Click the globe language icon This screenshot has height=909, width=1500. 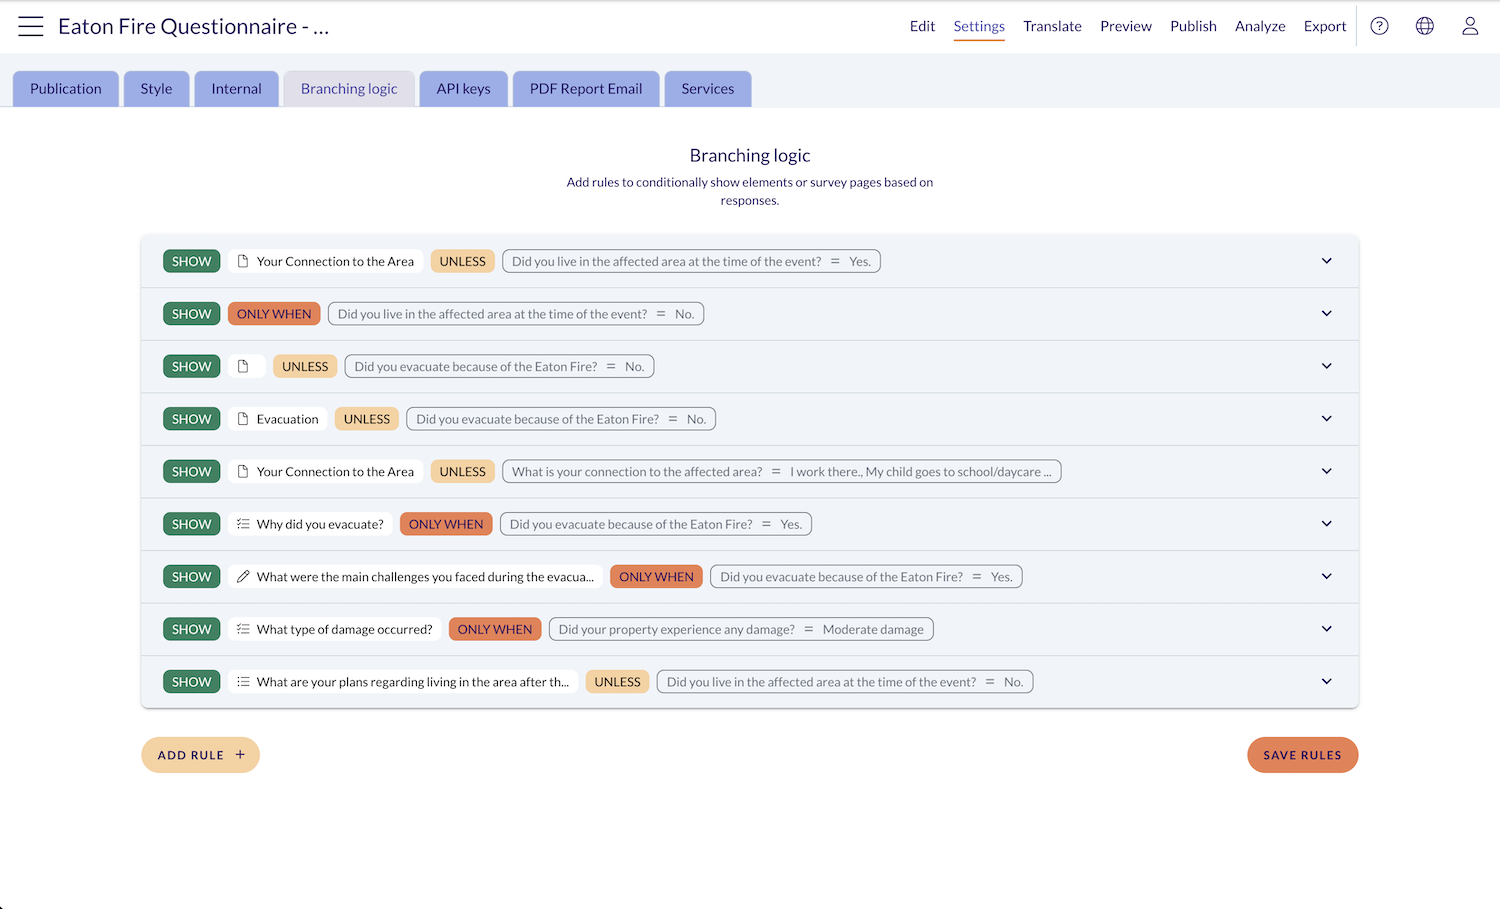click(x=1425, y=26)
